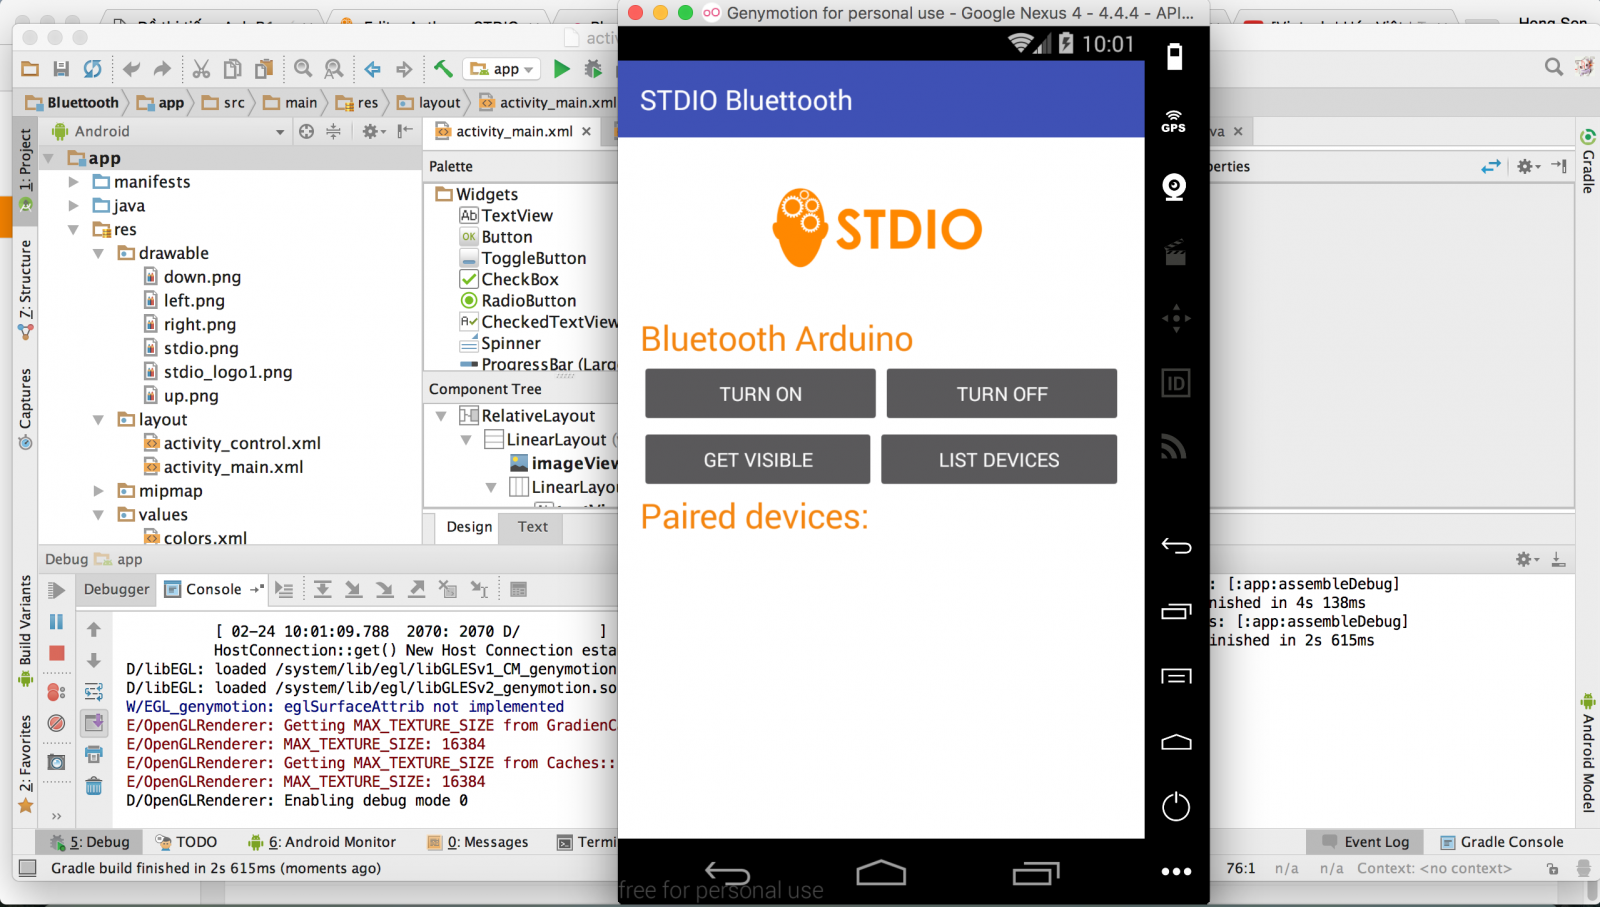
Task: Click the Search Everywhere magnifier at top right
Action: [1553, 67]
